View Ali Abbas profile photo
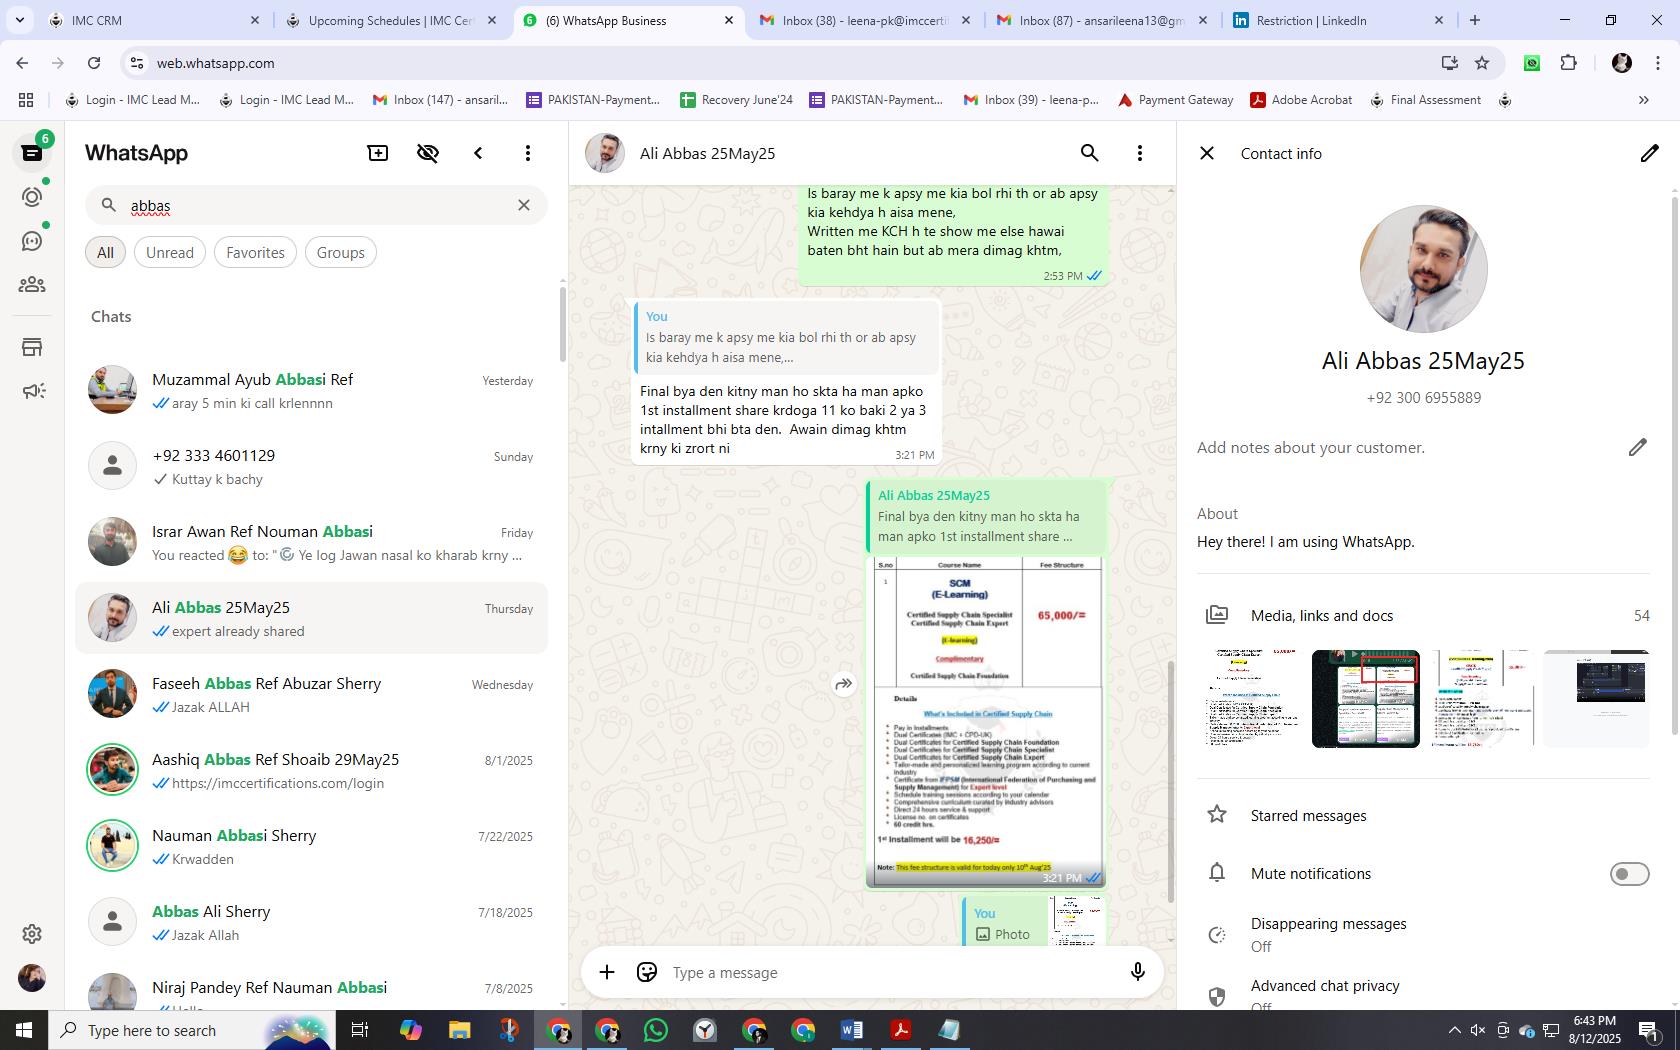The height and width of the screenshot is (1050, 1680). [x=1423, y=269]
